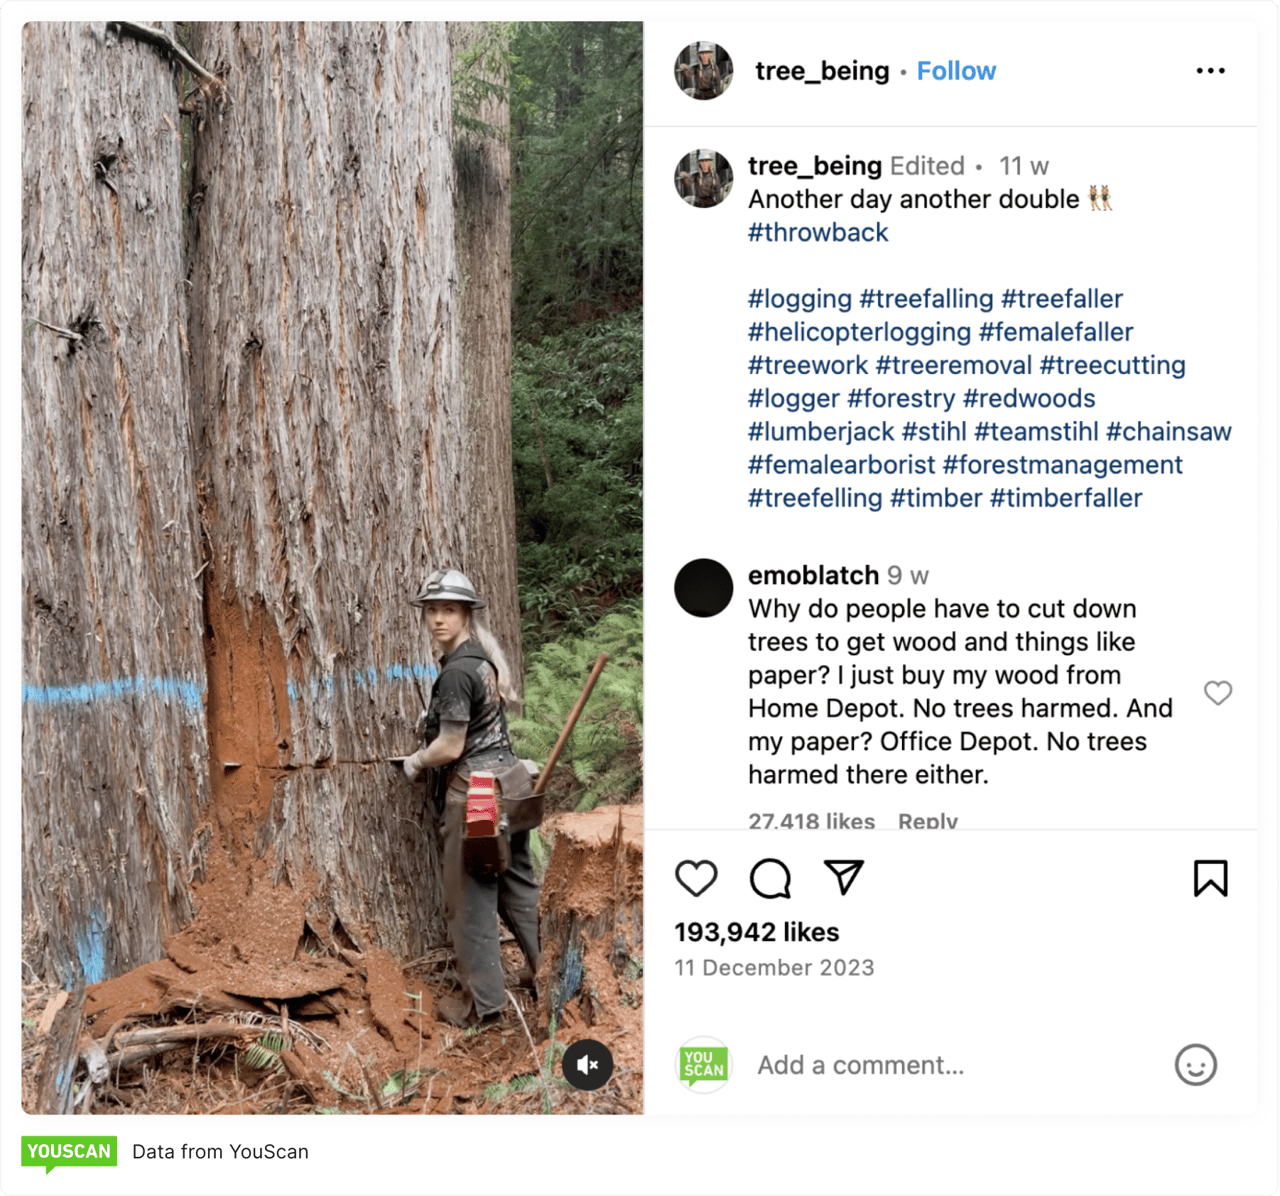Like emoblatch's comment with the small heart
This screenshot has width=1280, height=1196.
coord(1217,692)
